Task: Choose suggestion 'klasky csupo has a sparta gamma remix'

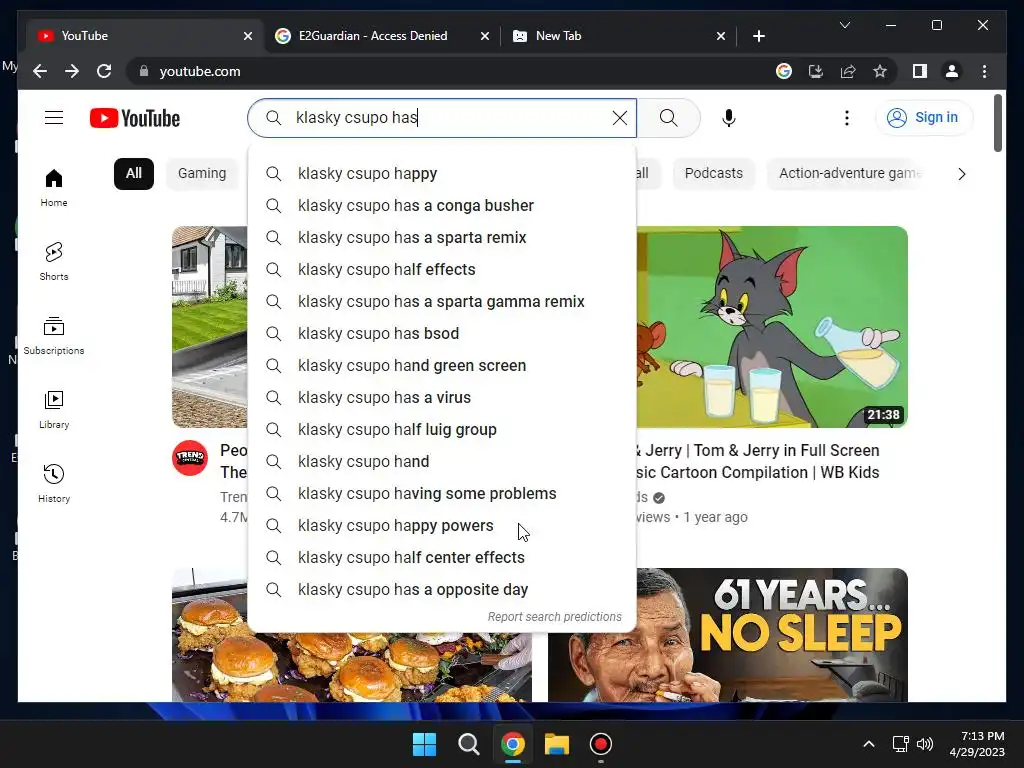Action: coord(441,302)
